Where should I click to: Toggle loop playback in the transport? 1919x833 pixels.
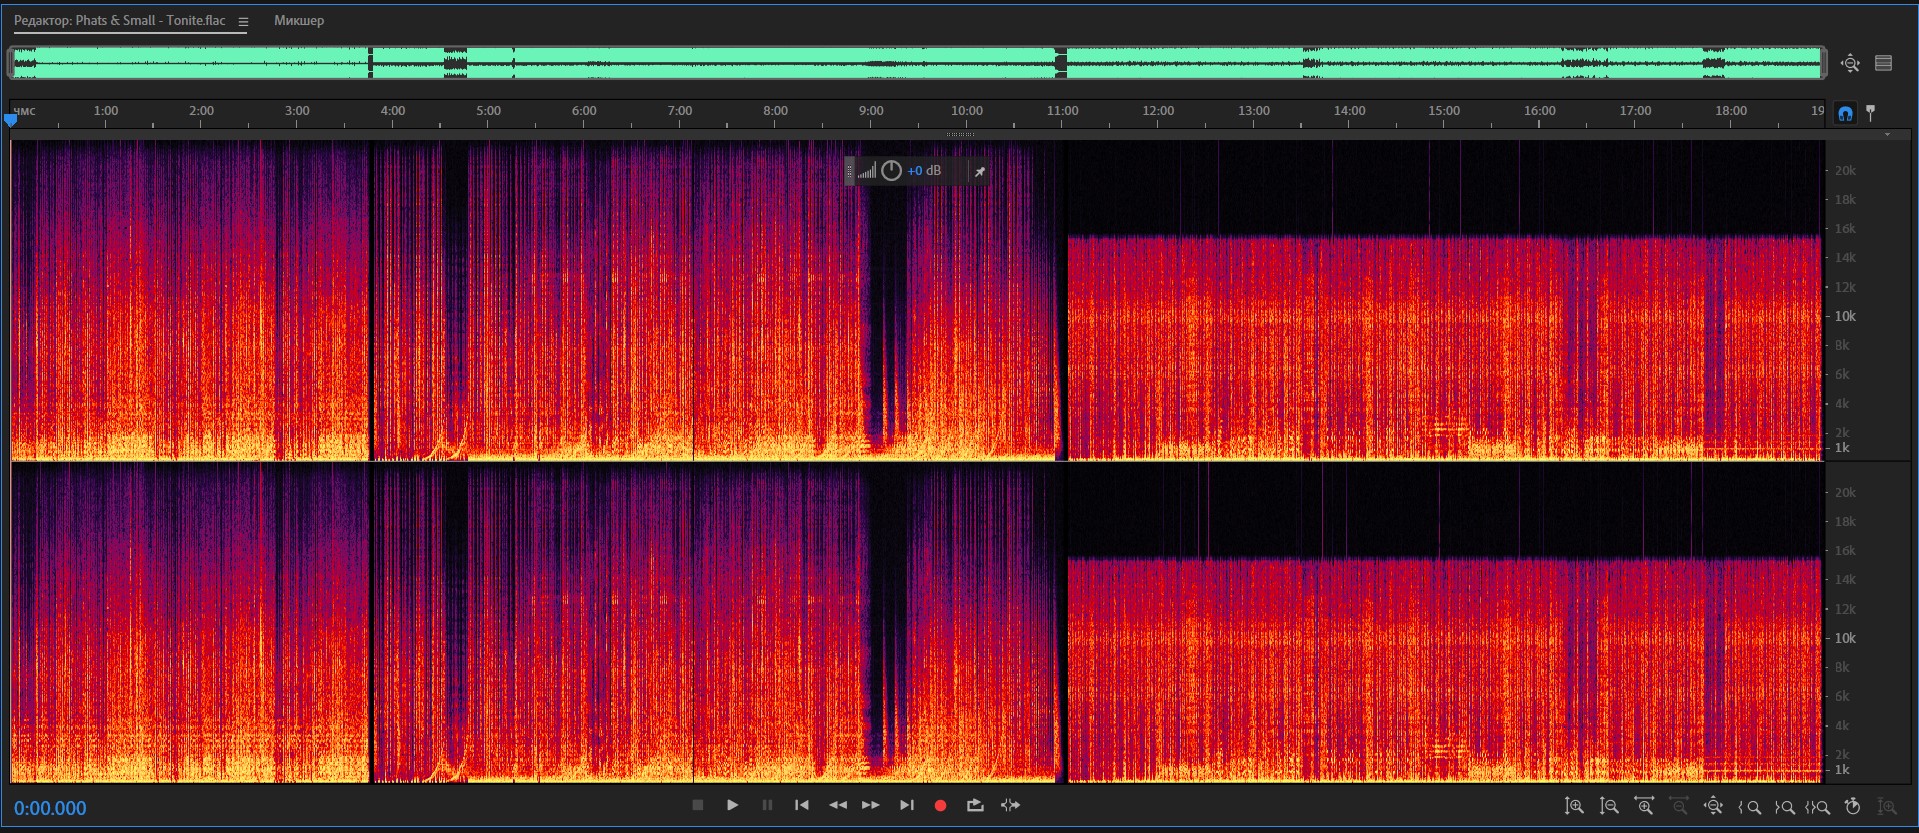(x=975, y=805)
